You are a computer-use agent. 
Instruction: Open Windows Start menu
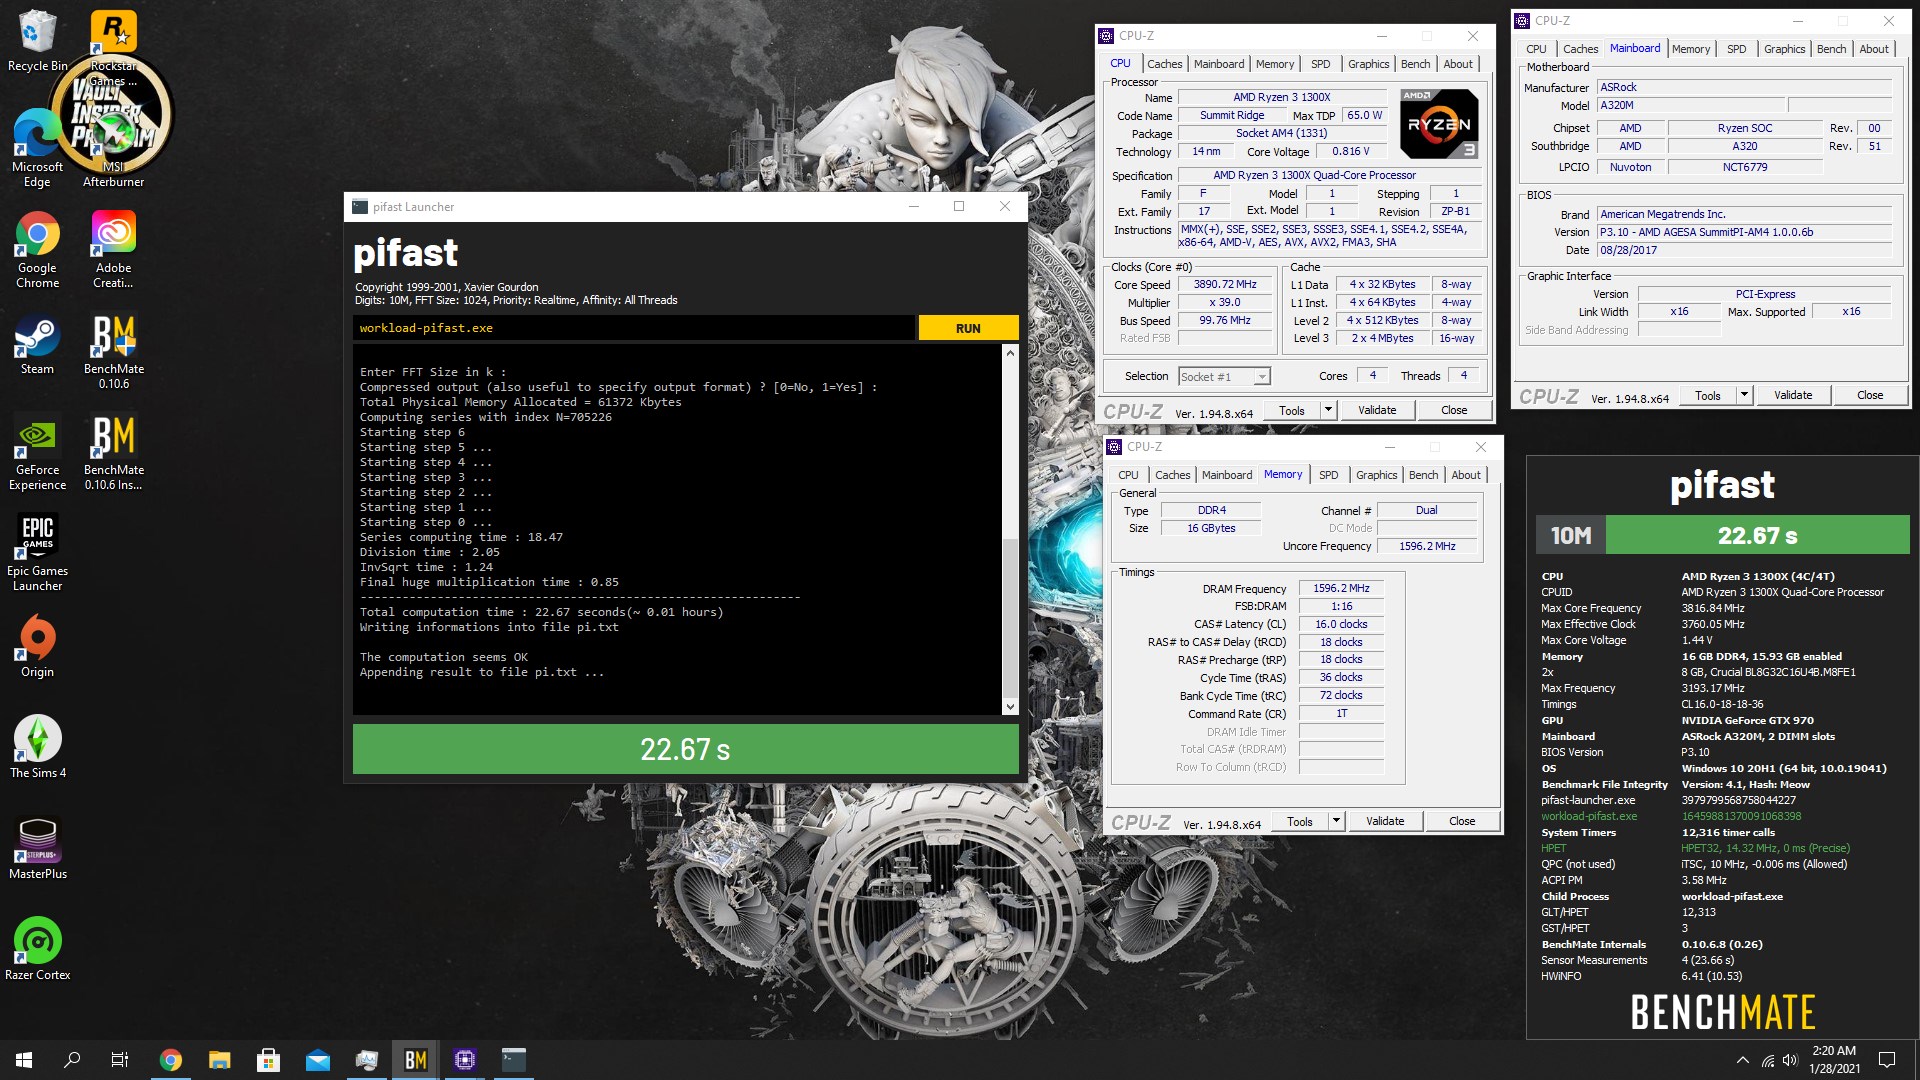pyautogui.click(x=24, y=1060)
